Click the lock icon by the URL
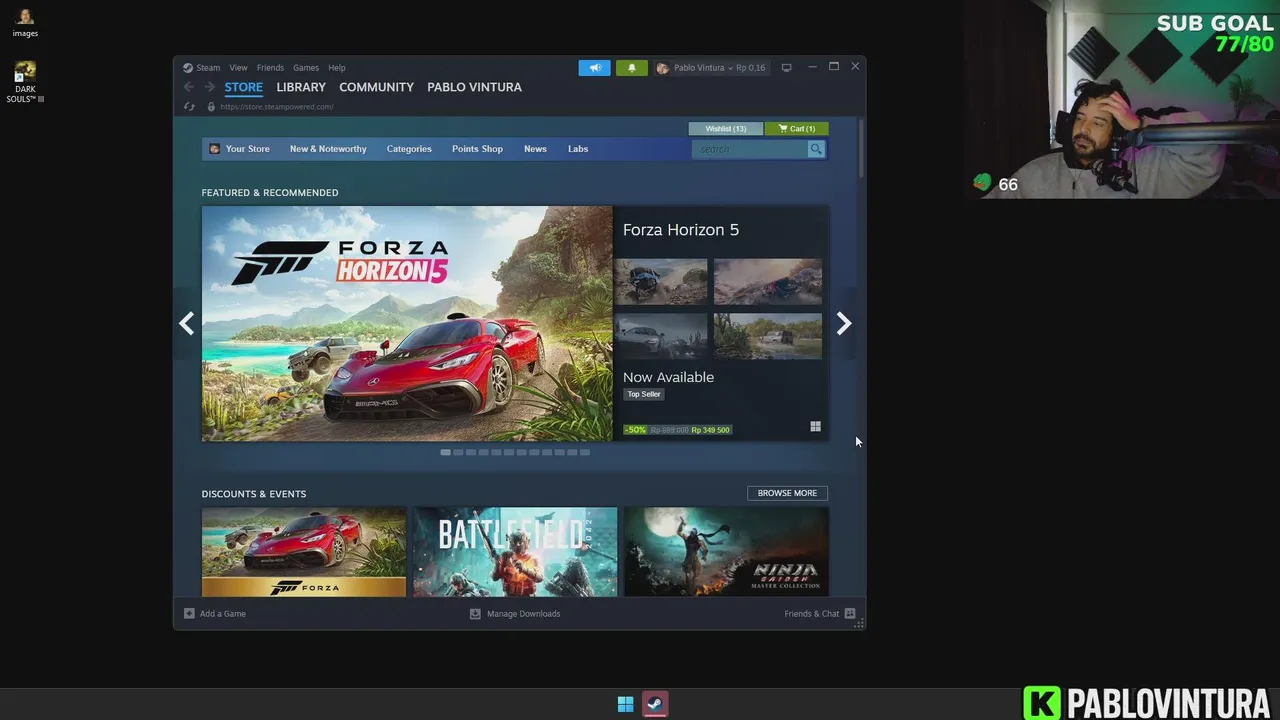The image size is (1280, 720). coord(211,107)
